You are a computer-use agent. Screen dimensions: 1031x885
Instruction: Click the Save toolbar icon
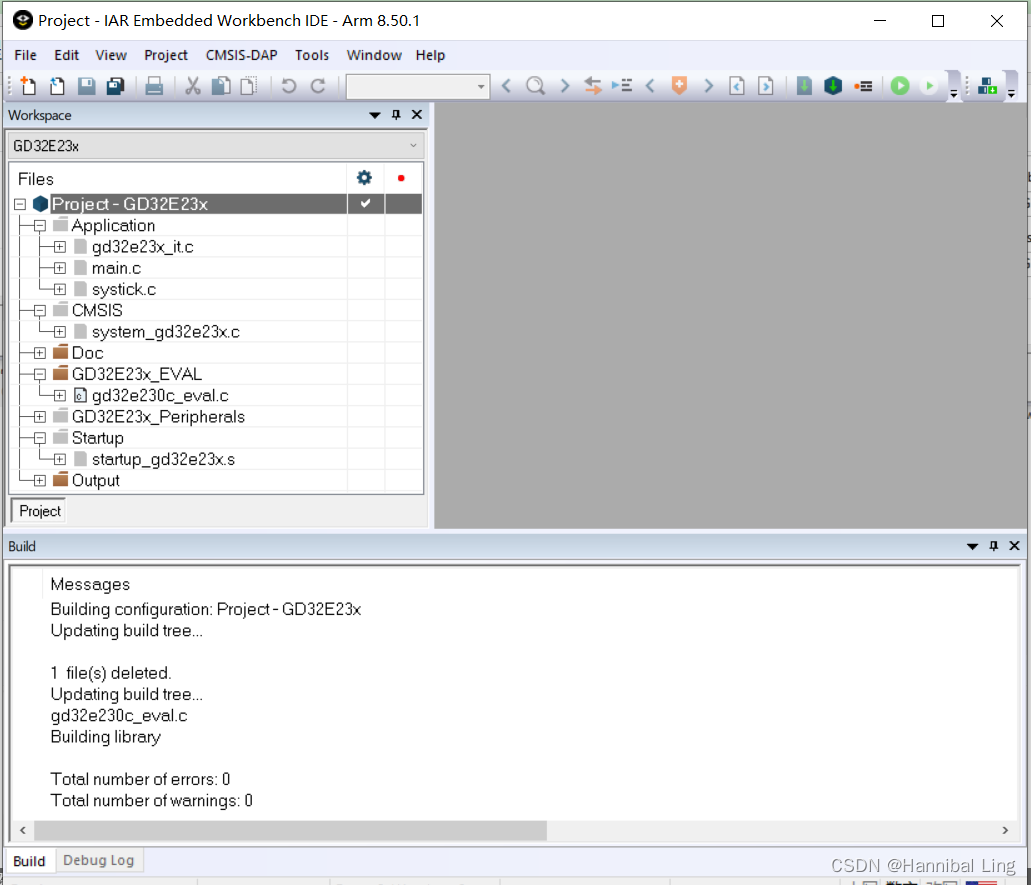[87, 86]
